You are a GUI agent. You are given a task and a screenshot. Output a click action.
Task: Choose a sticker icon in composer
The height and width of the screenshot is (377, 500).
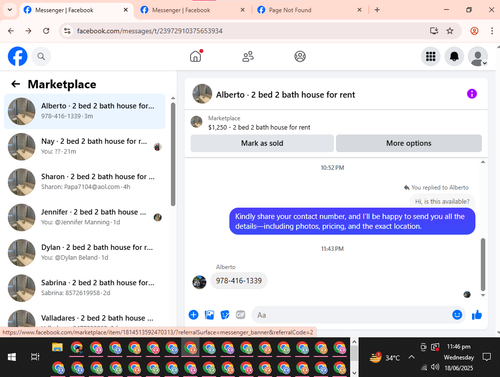tap(225, 315)
